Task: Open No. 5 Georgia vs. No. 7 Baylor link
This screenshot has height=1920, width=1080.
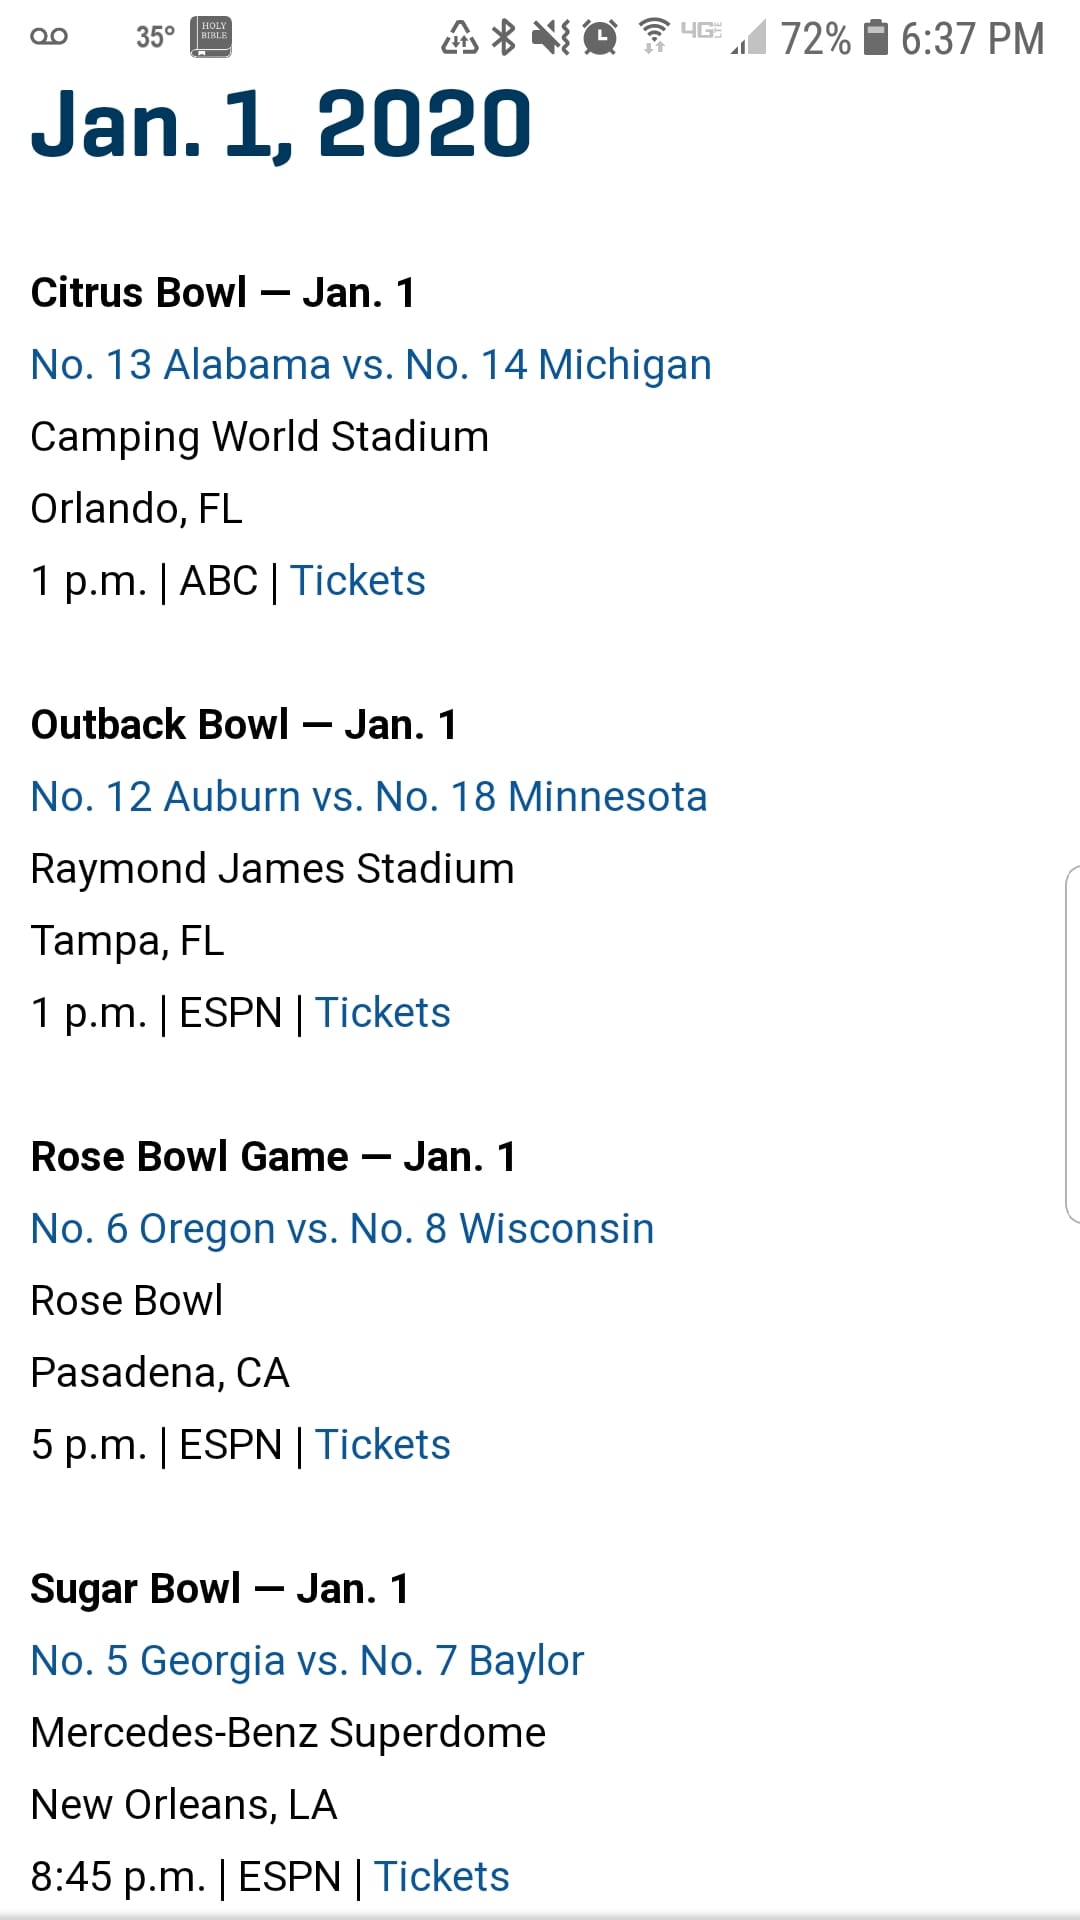Action: [x=307, y=1661]
